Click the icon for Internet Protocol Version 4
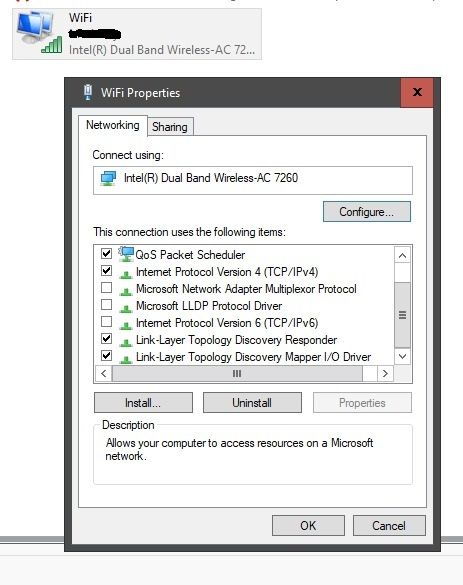Viewport: 463px width, 585px height. [126, 275]
